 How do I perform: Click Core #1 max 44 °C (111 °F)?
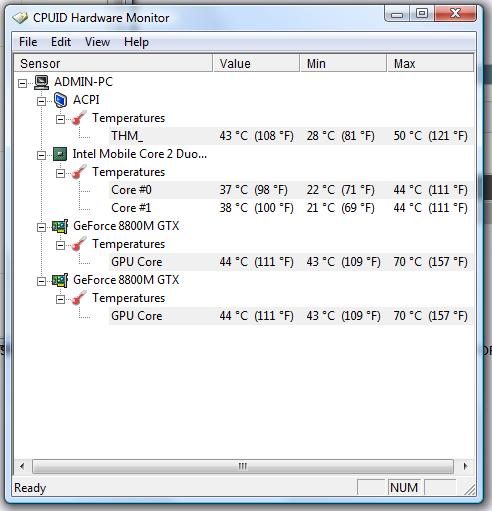click(x=430, y=208)
